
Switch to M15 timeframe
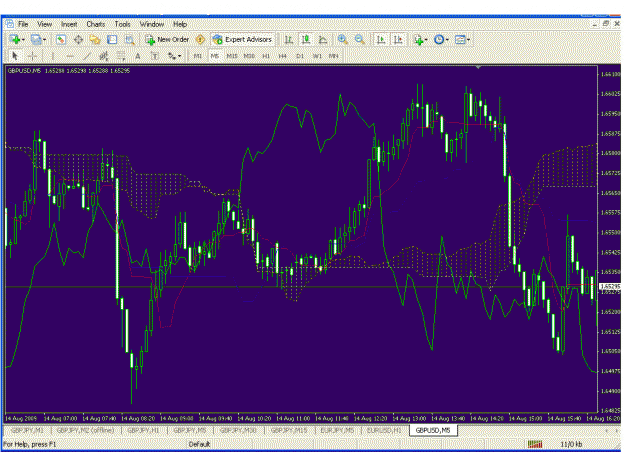(x=232, y=56)
